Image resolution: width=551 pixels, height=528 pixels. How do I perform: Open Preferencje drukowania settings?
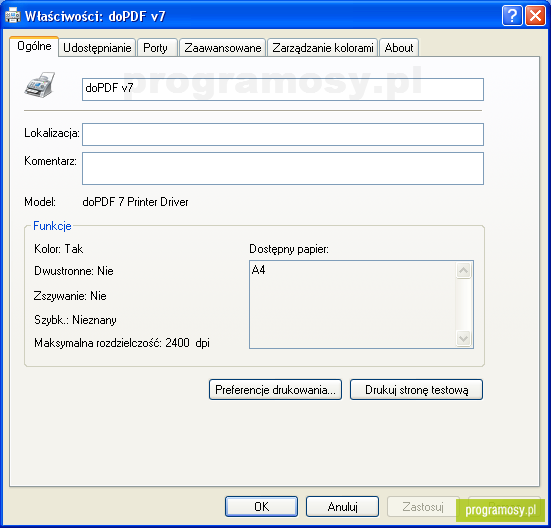[275, 390]
